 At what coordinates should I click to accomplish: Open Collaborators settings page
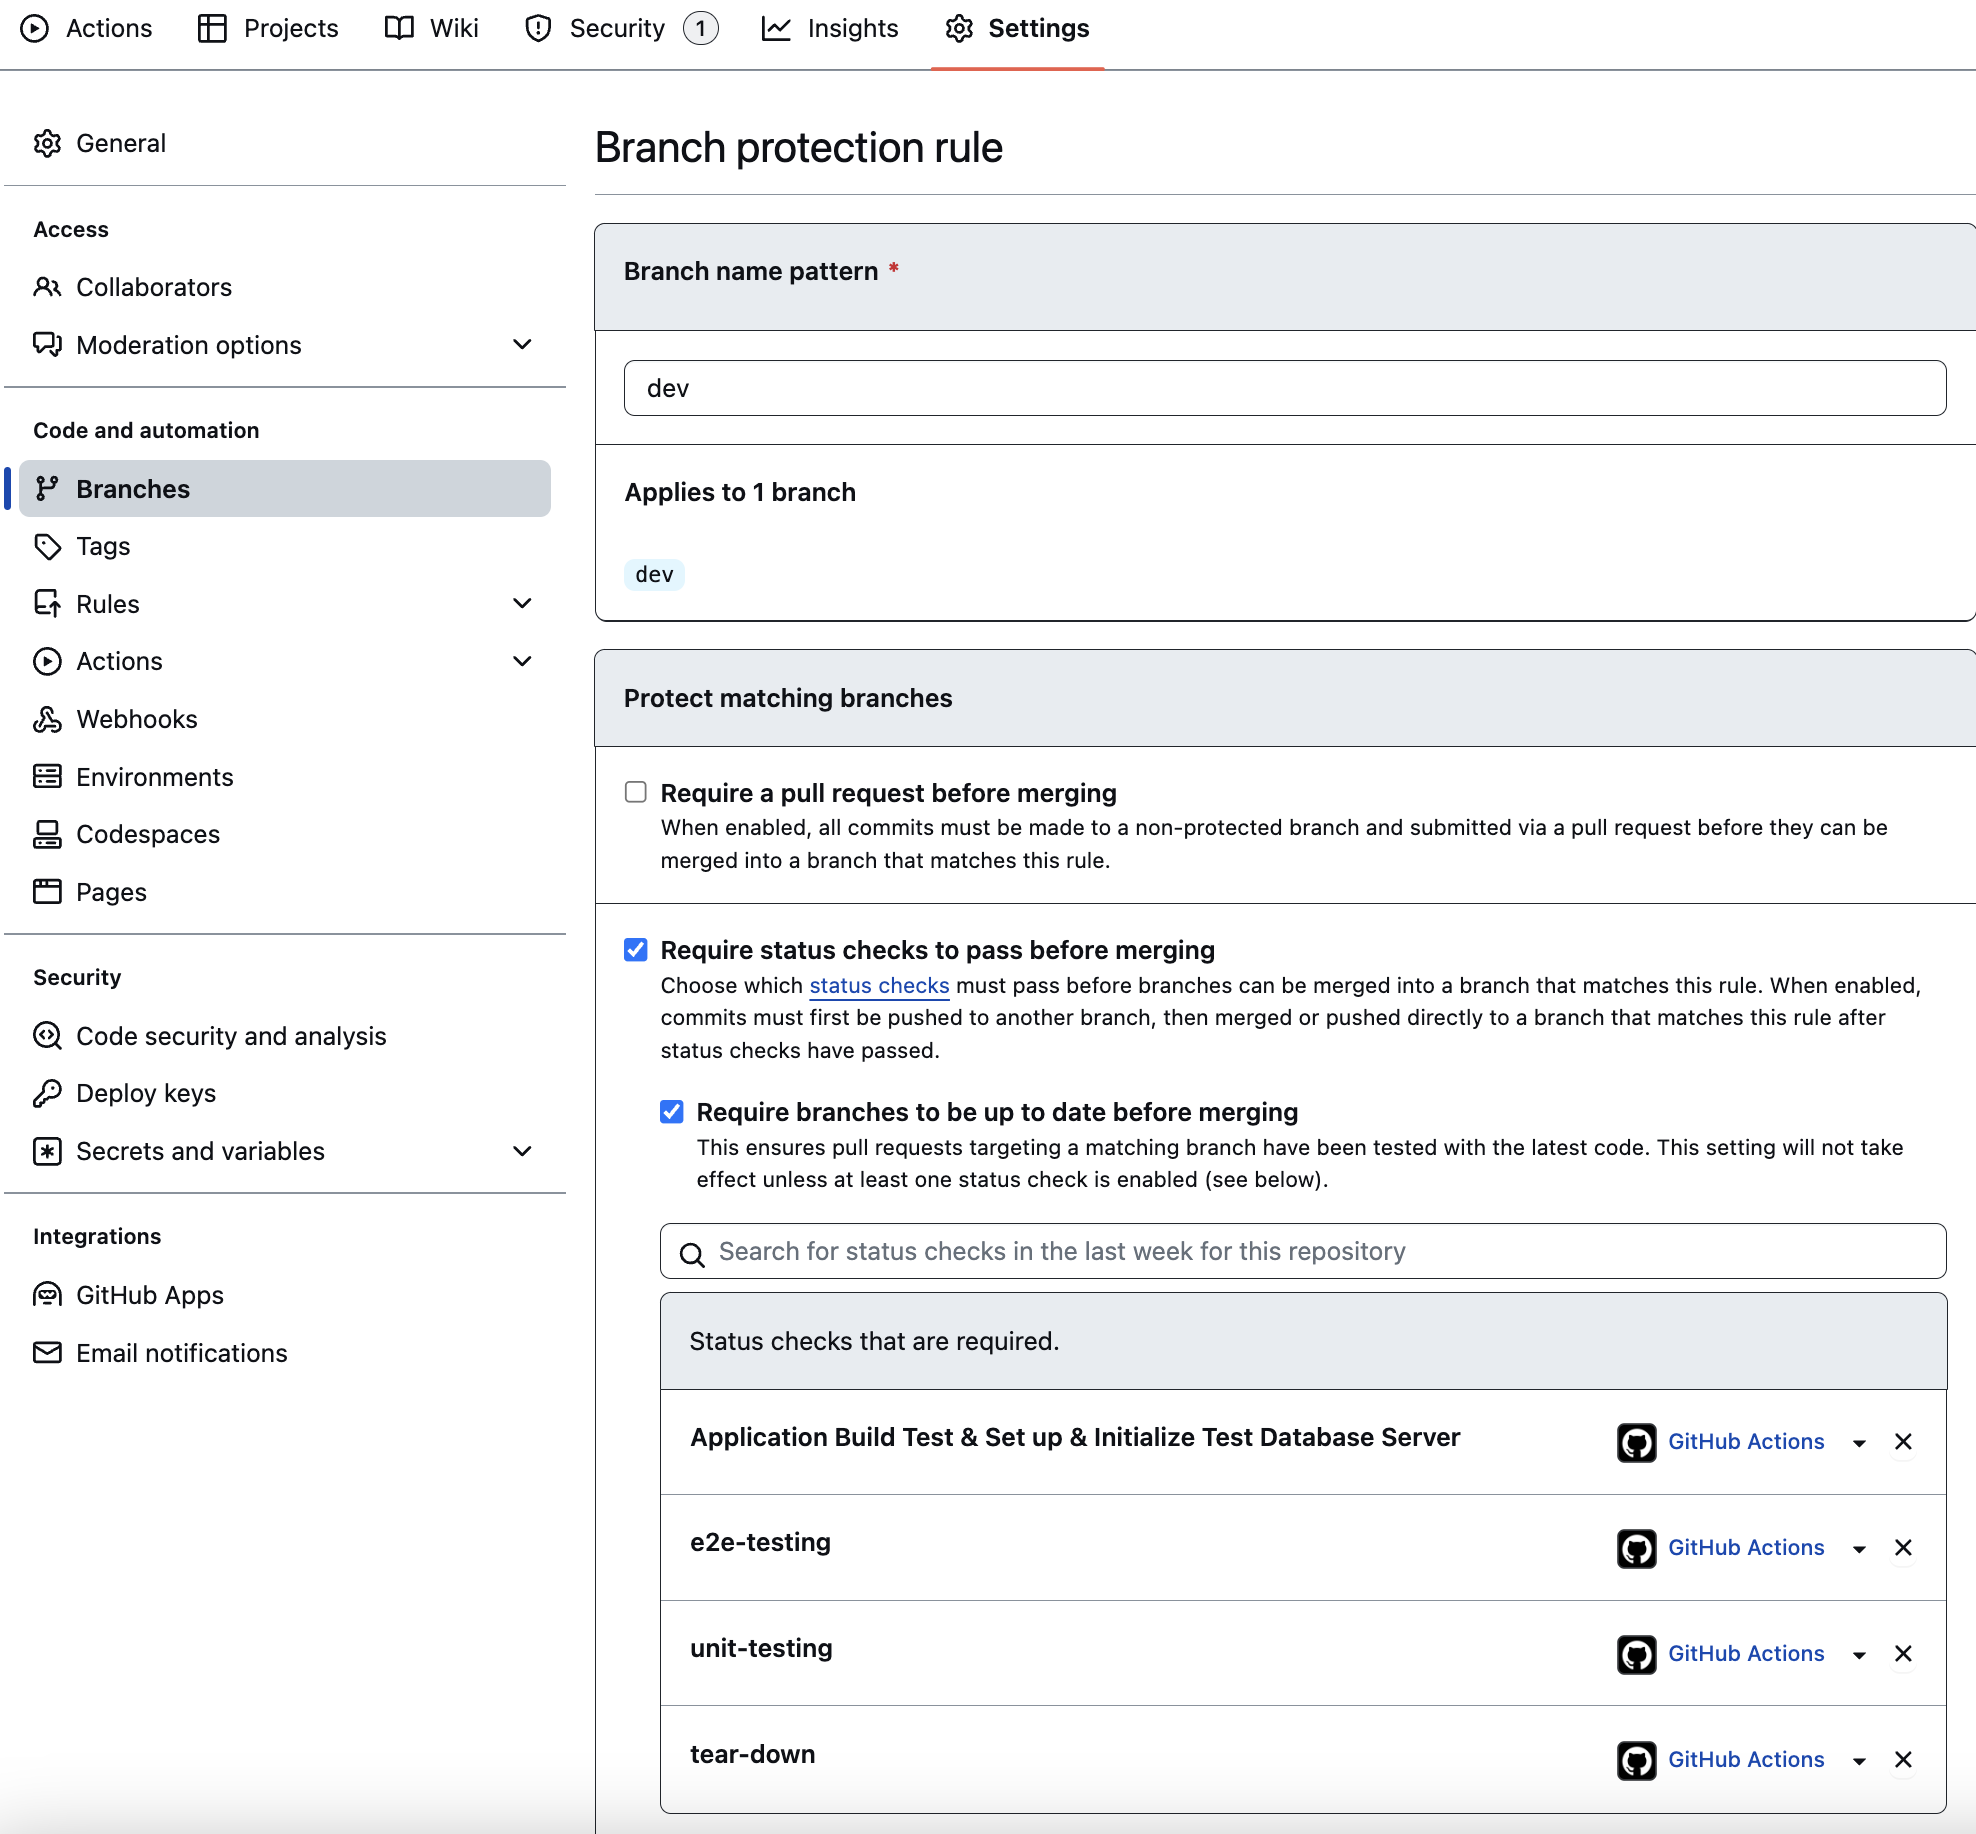click(x=154, y=287)
